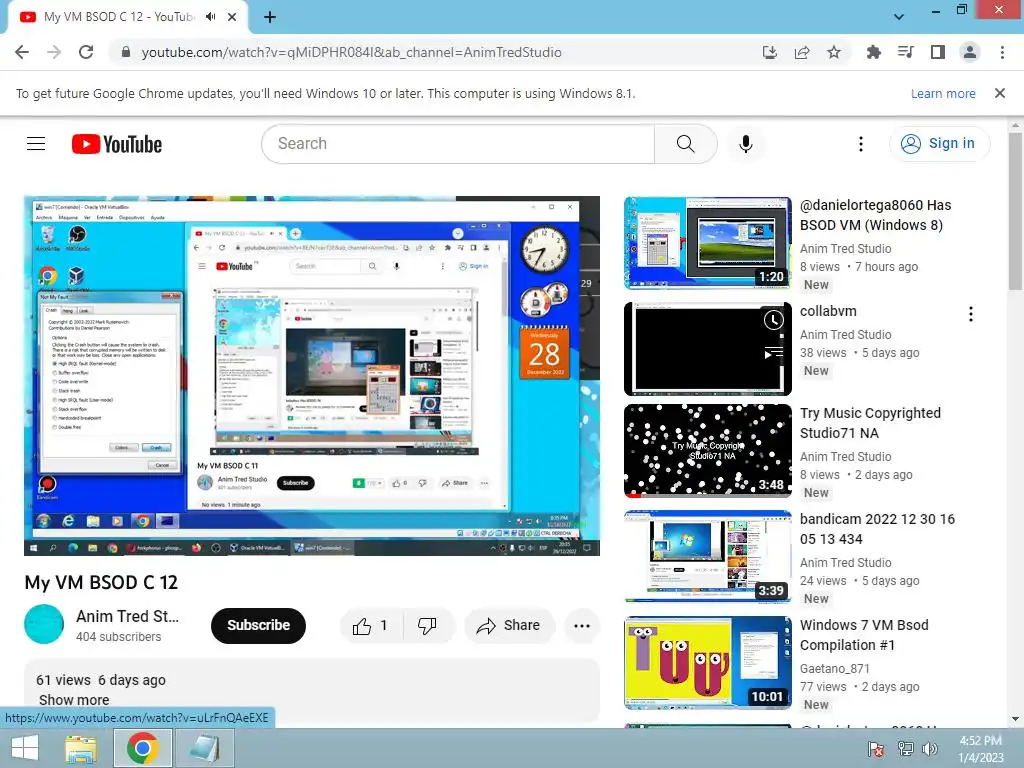
Task: Click the Sign in button
Action: tap(939, 144)
